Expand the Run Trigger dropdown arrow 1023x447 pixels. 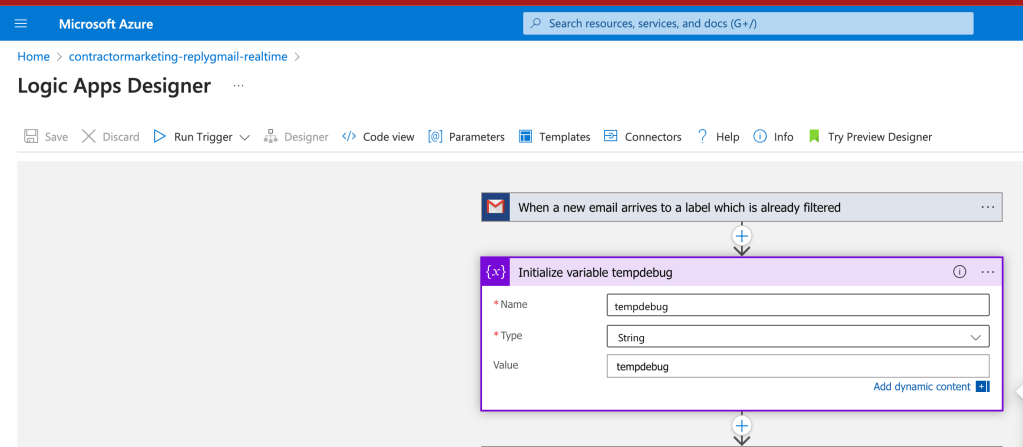245,137
